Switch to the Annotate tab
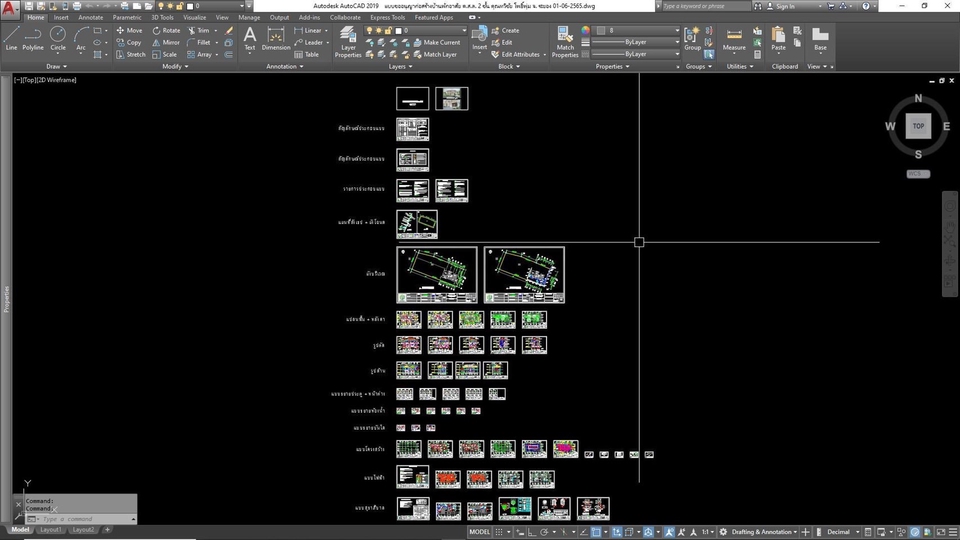Image resolution: width=960 pixels, height=540 pixels. coord(91,18)
